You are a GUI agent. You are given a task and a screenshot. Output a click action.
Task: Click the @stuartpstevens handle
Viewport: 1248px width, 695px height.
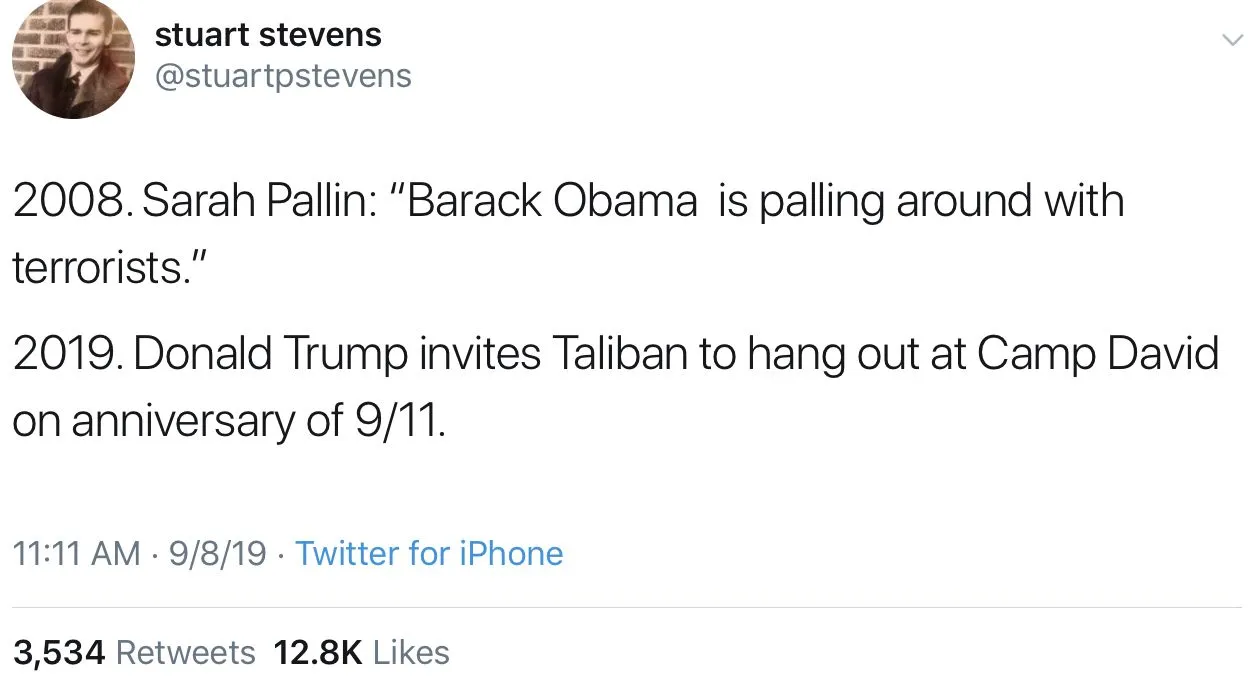tap(283, 76)
